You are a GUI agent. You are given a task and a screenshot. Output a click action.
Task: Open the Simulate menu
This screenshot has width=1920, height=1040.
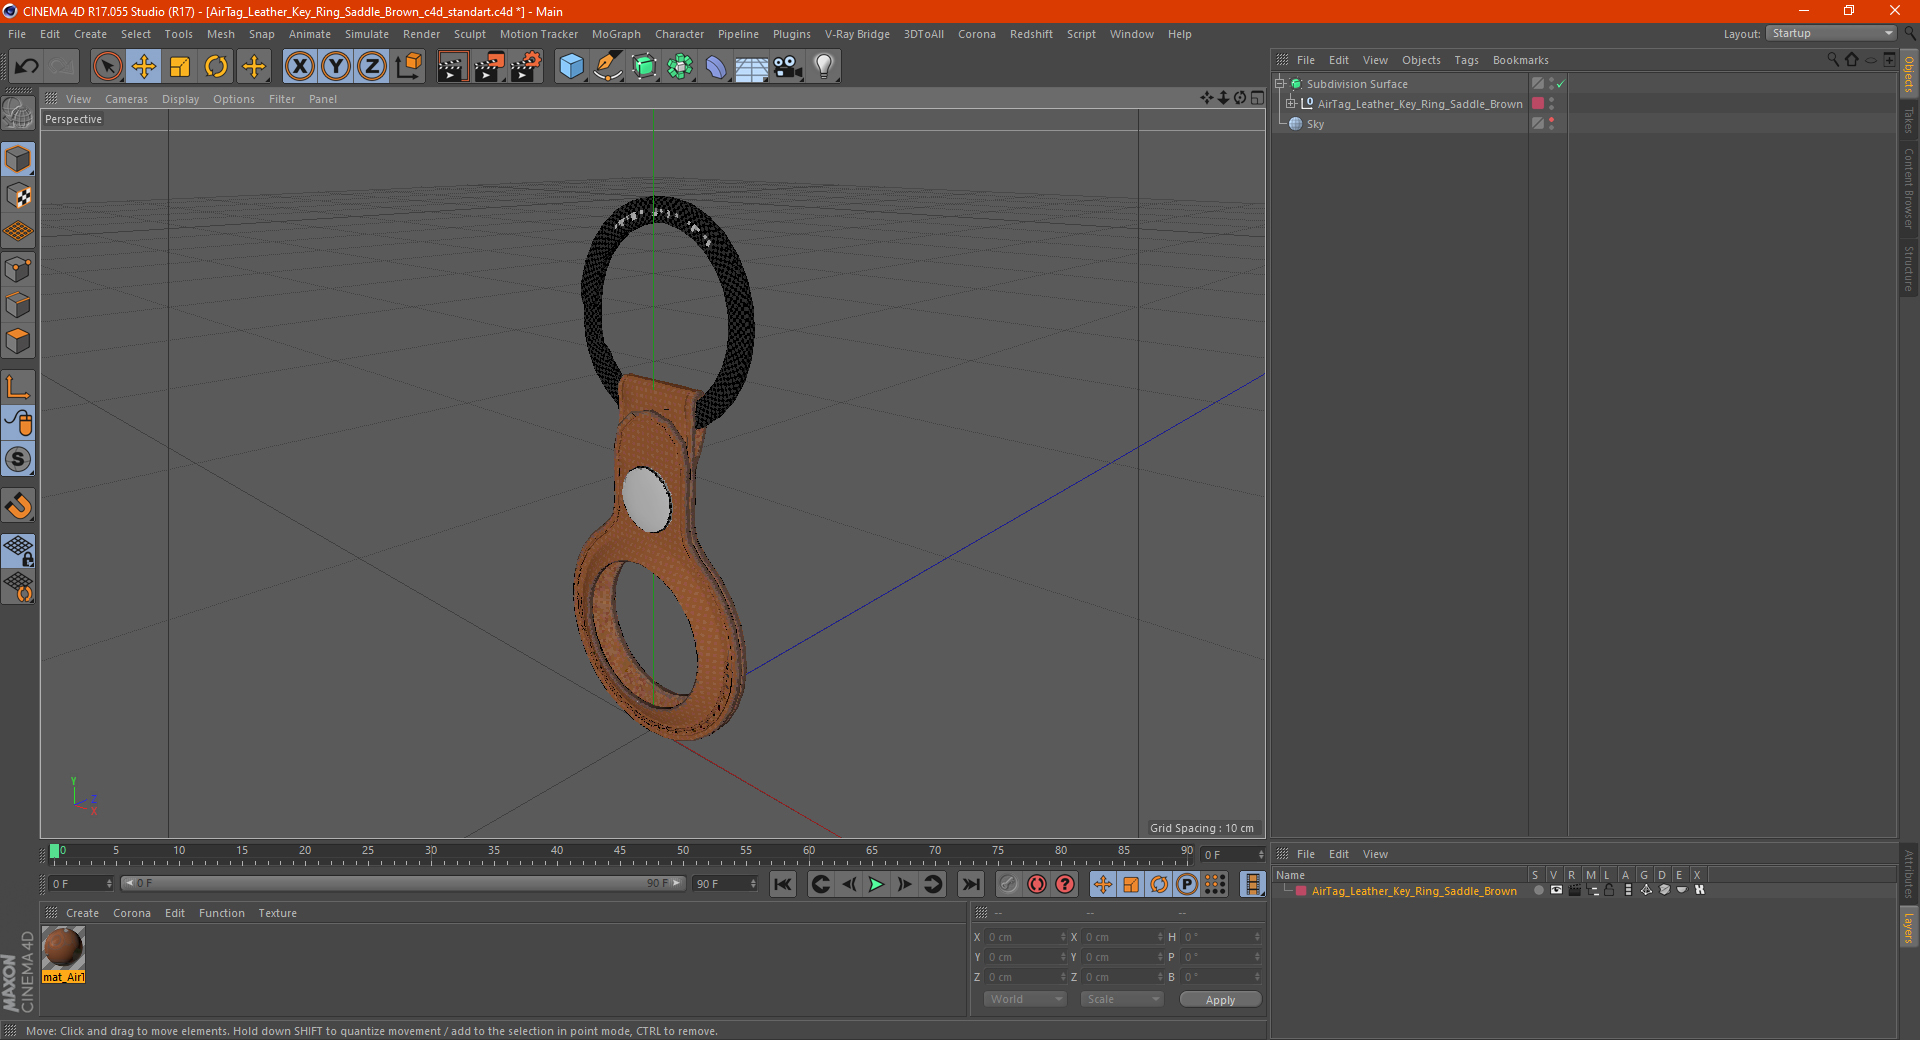pyautogui.click(x=367, y=34)
